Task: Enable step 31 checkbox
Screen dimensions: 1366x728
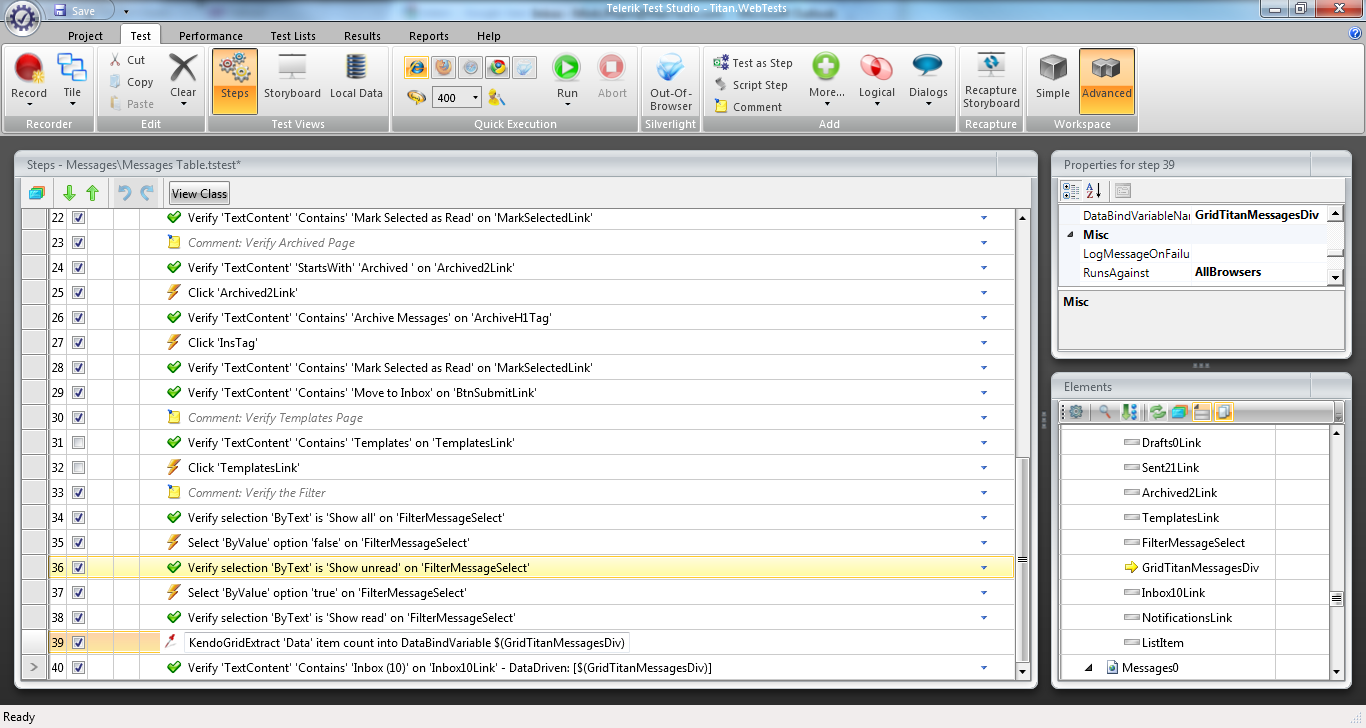Action: point(78,443)
